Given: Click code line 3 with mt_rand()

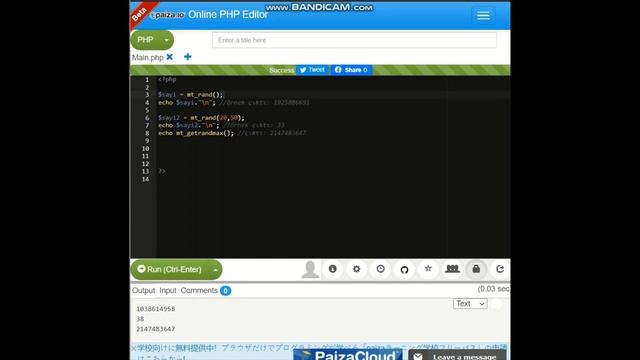Looking at the screenshot, I should point(190,95).
